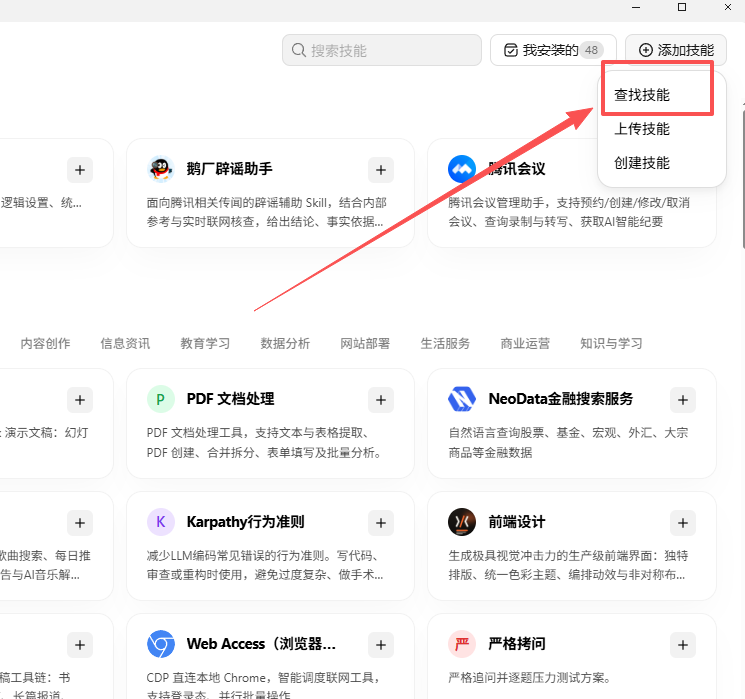Click the red 严 icon of 严格拷问
The image size is (745, 699).
(x=462, y=644)
